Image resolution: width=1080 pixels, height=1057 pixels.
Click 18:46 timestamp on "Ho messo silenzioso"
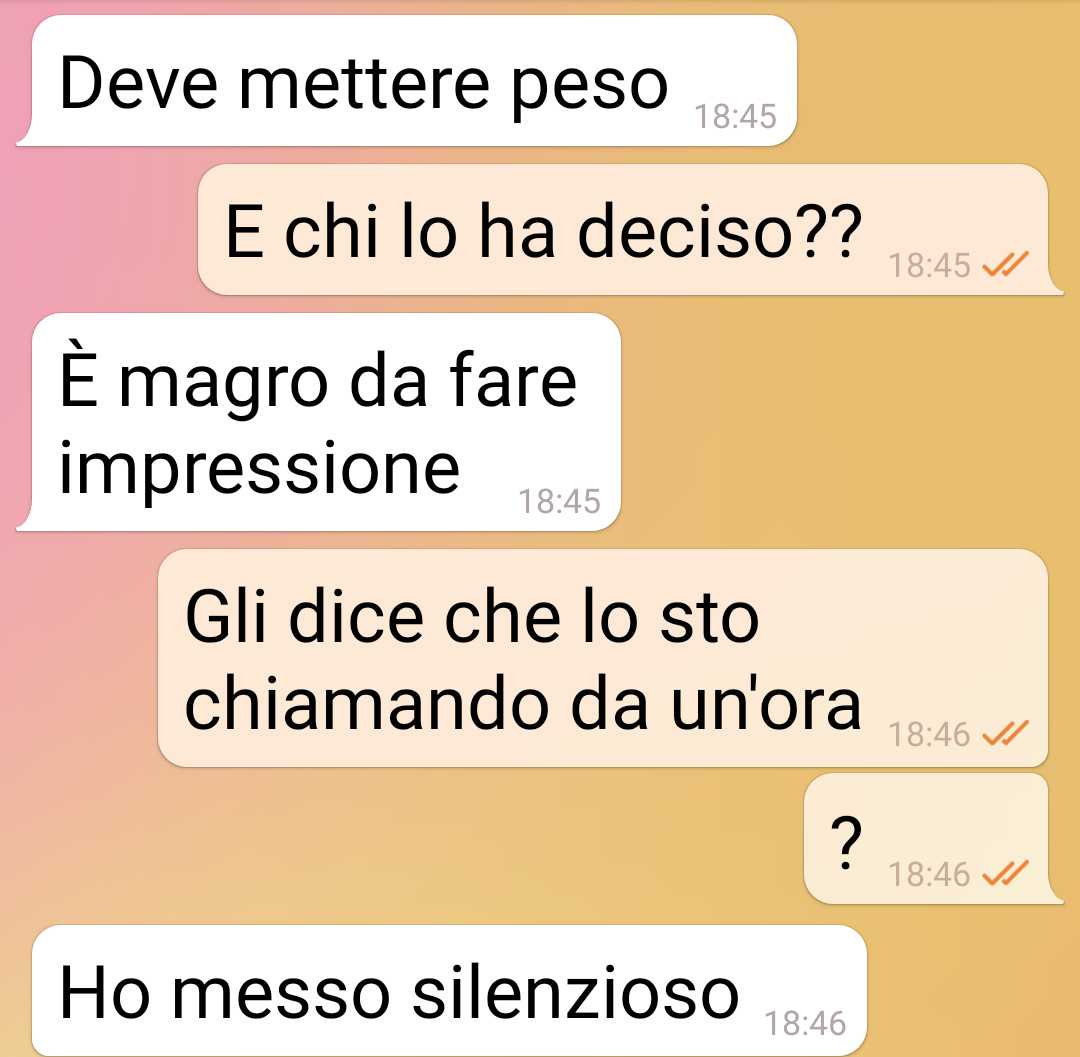click(804, 1023)
